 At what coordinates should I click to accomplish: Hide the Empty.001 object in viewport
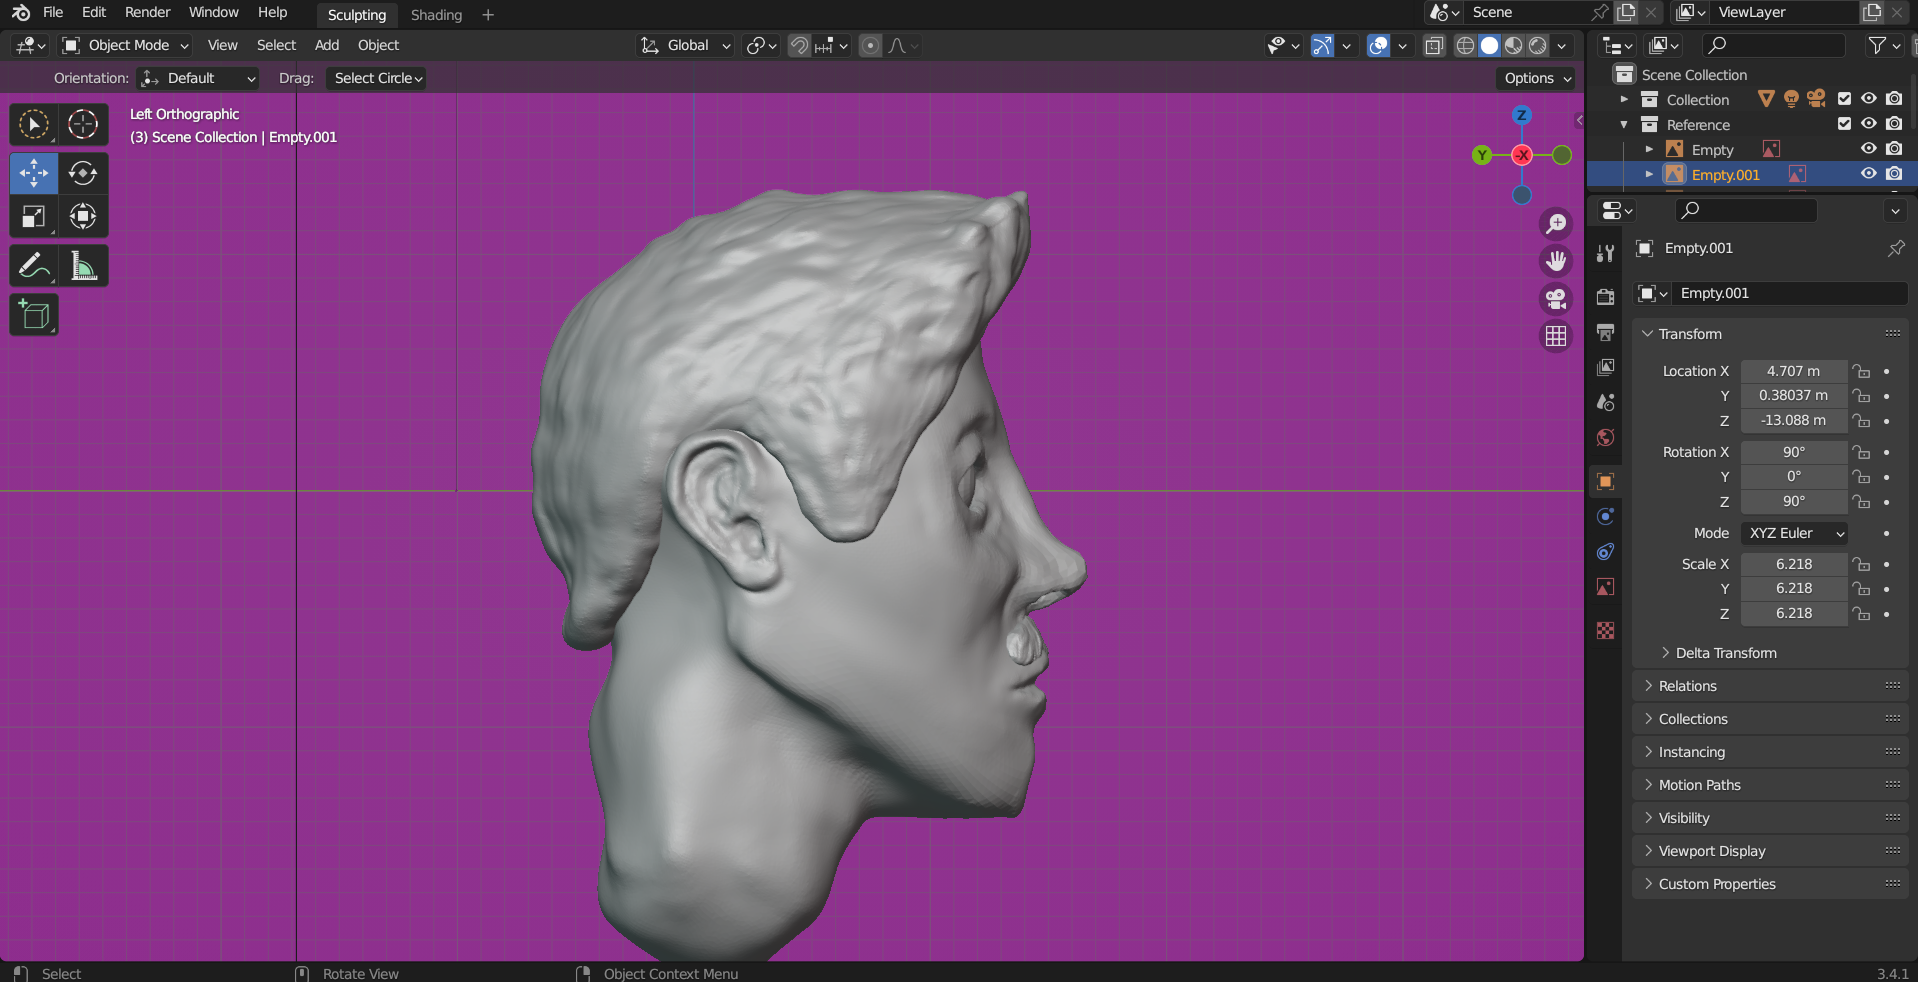[x=1868, y=174]
